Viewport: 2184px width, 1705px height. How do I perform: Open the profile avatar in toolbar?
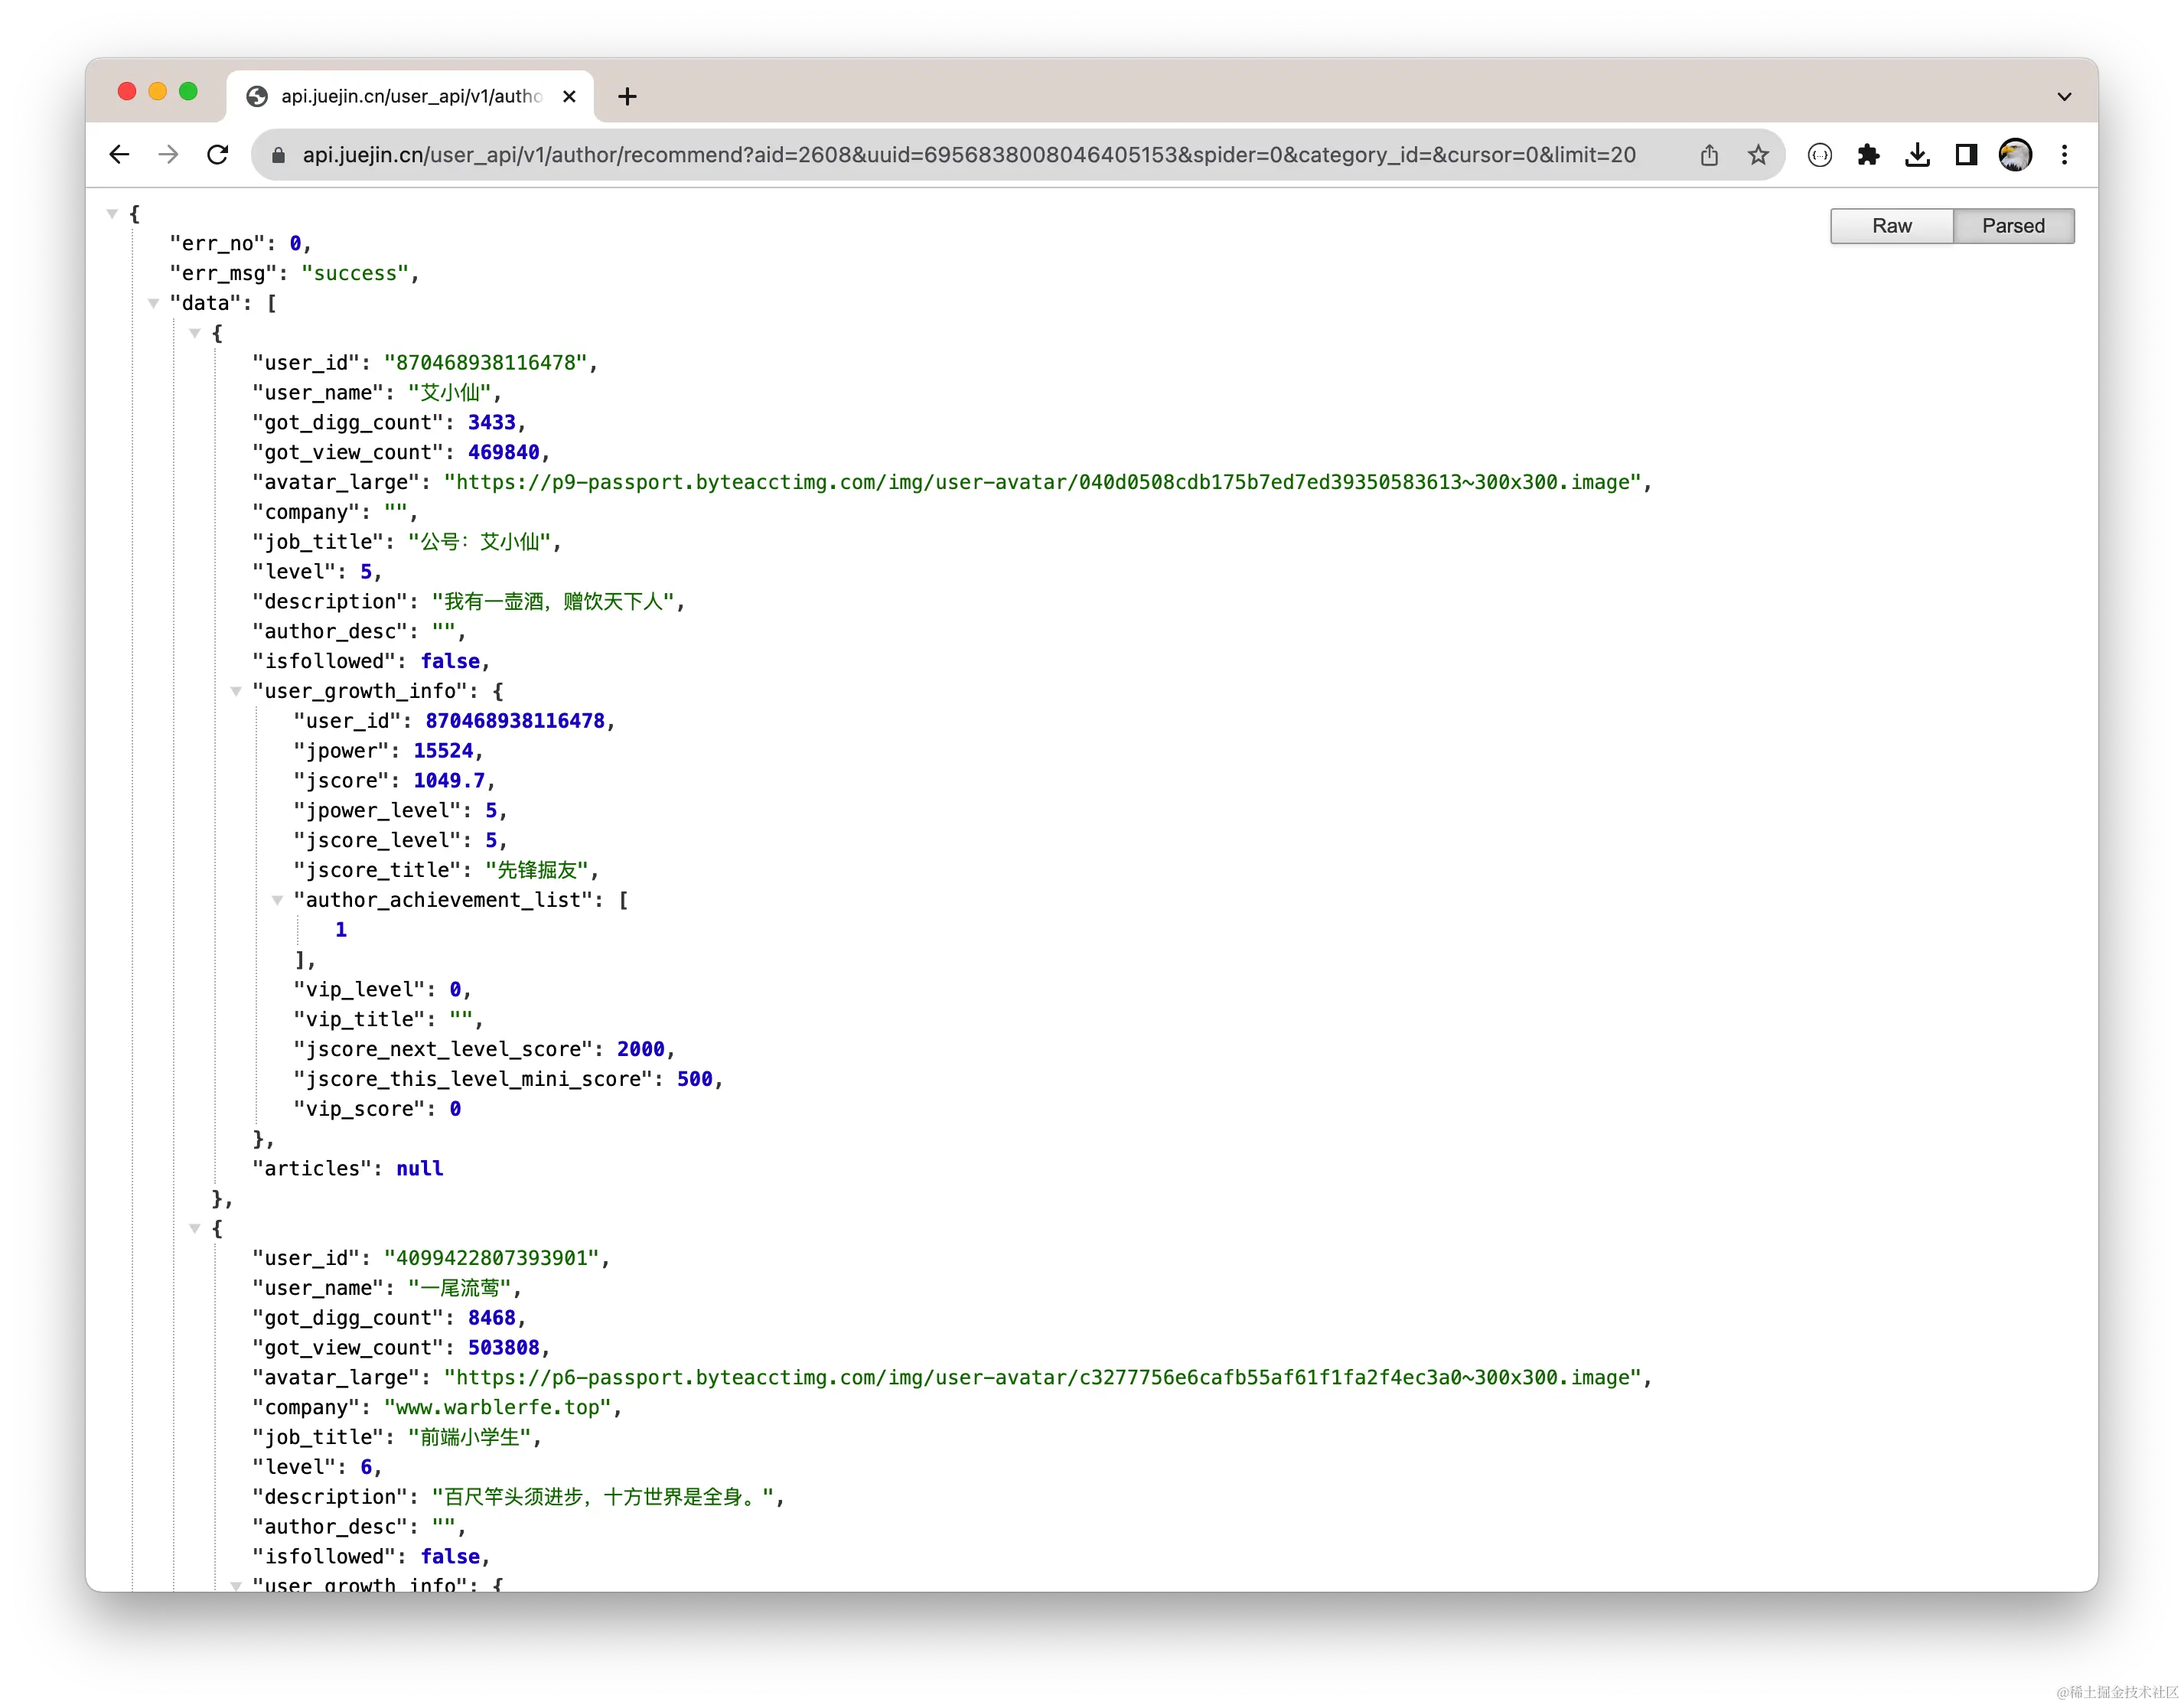pyautogui.click(x=2014, y=155)
